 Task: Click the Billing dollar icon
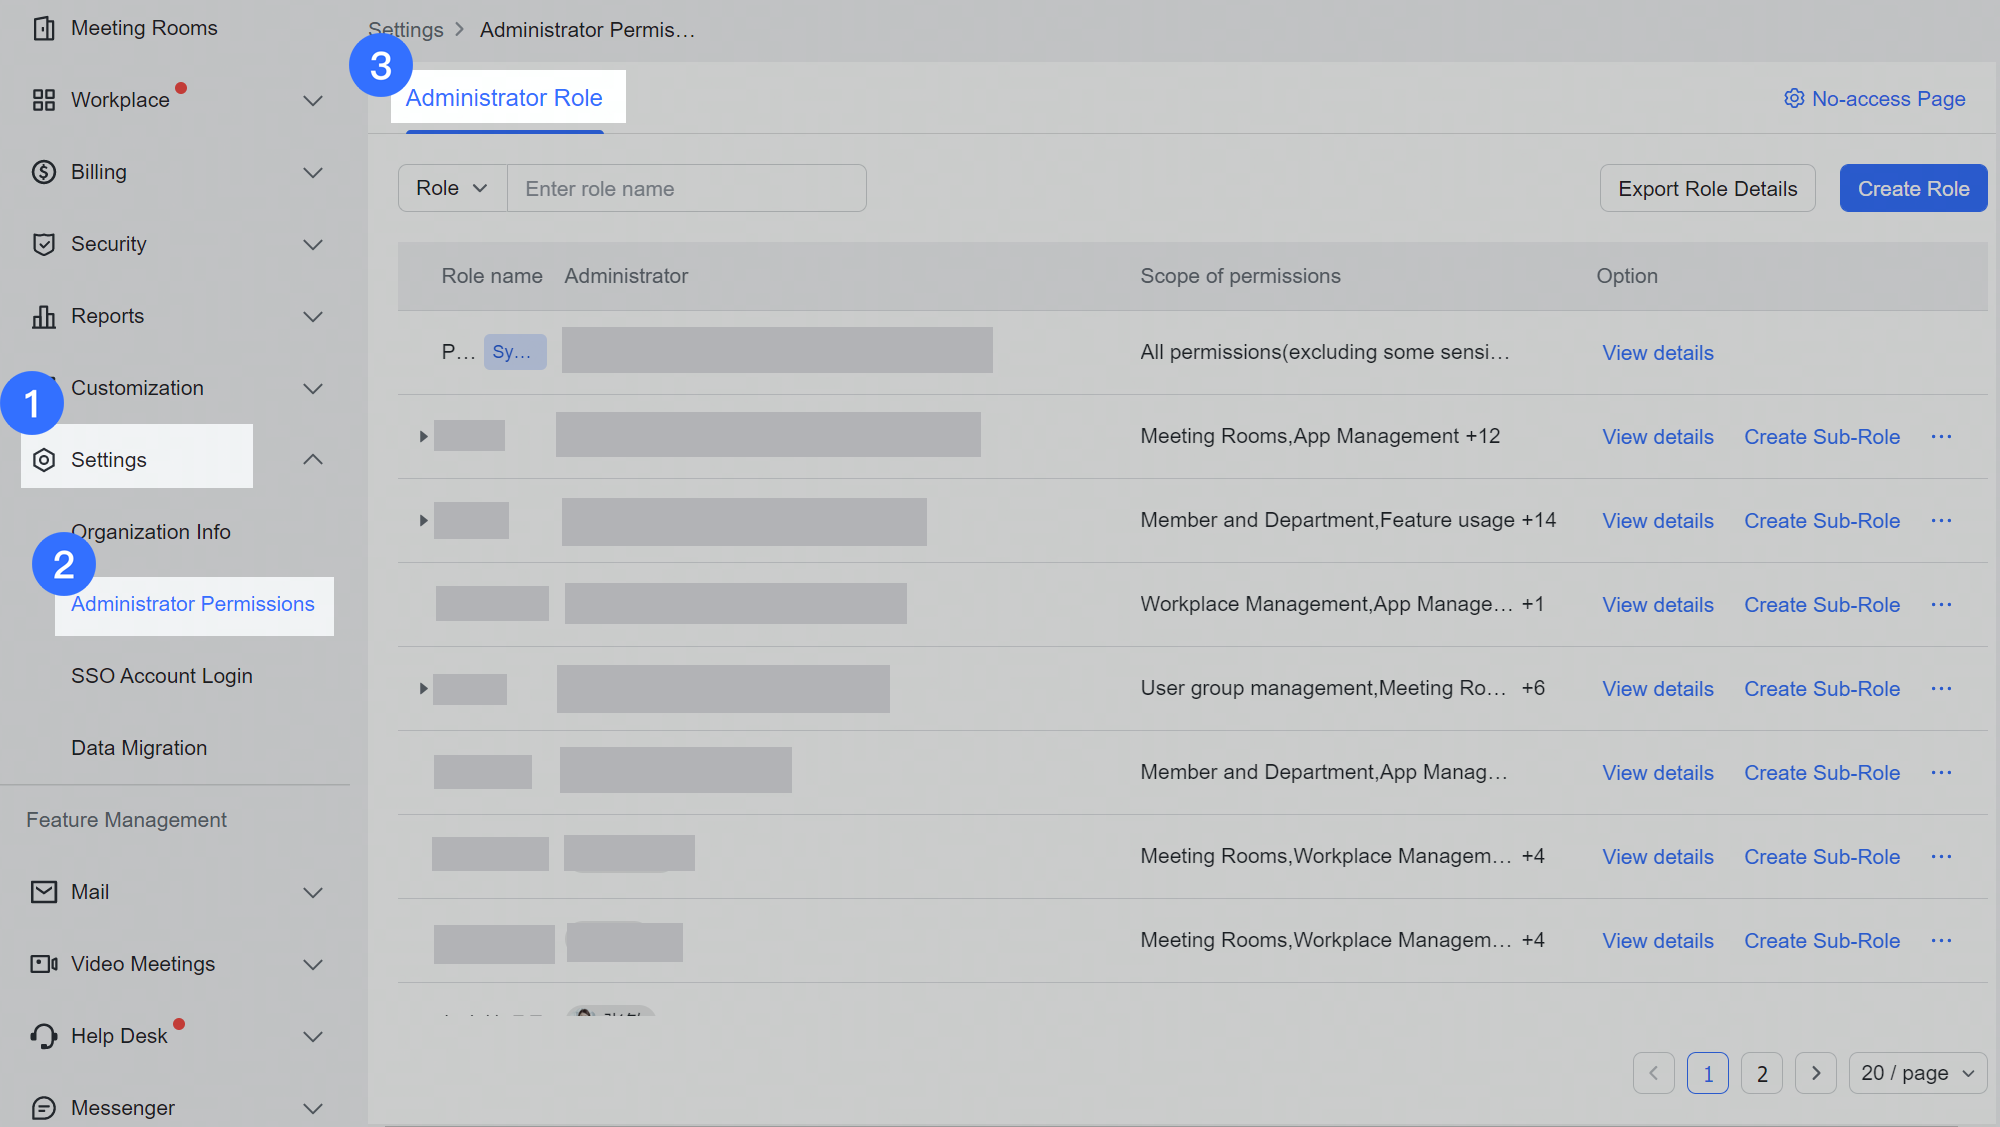pyautogui.click(x=43, y=171)
